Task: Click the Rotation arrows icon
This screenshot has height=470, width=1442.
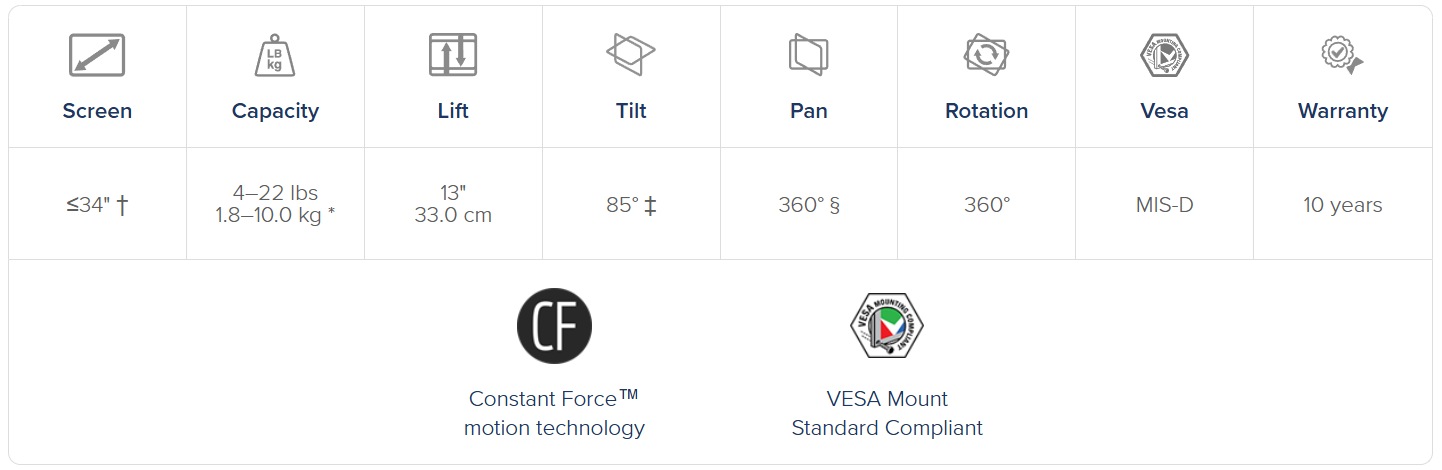Action: (986, 54)
